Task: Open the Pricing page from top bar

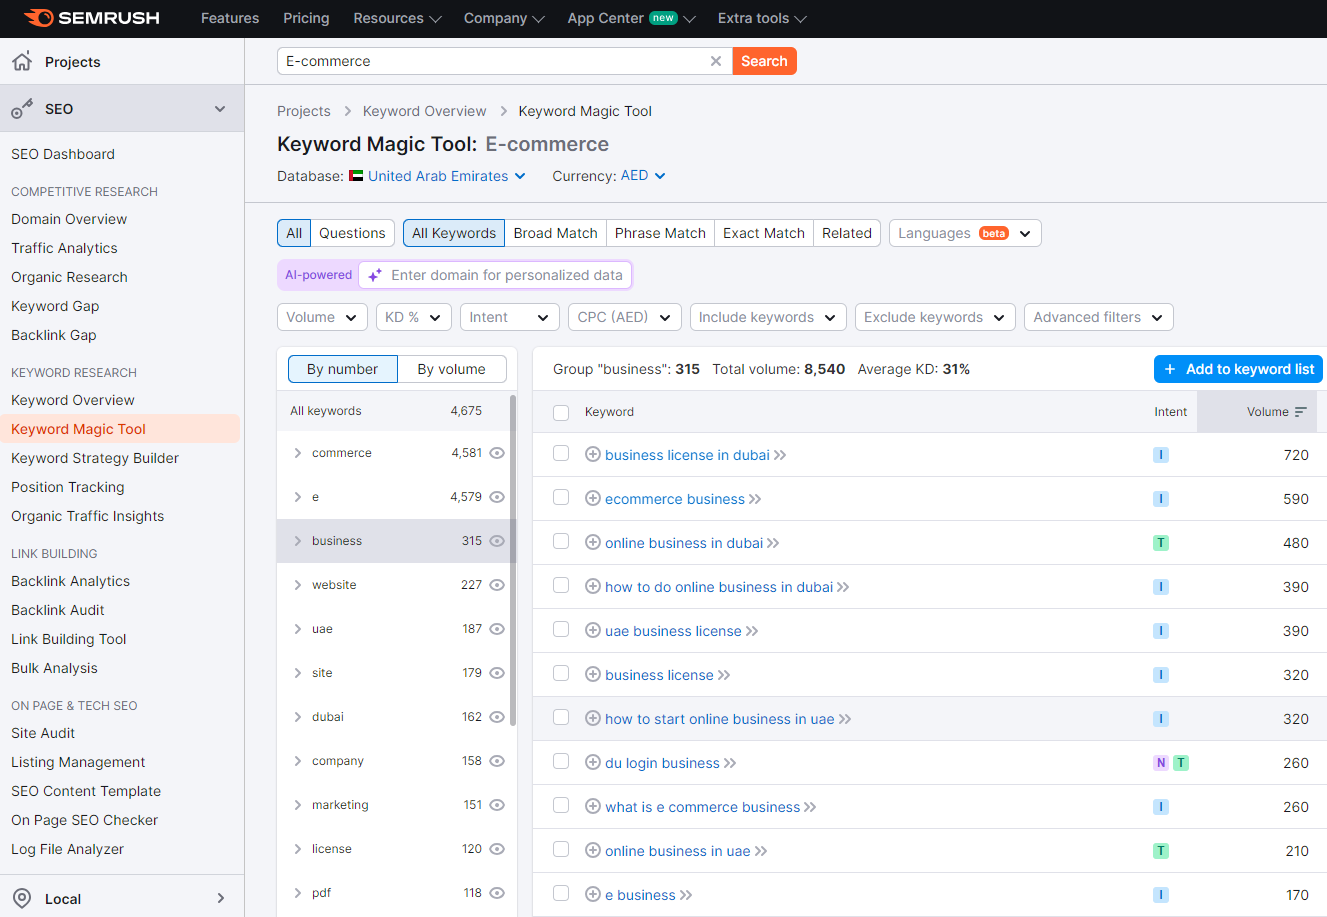Action: [x=306, y=18]
